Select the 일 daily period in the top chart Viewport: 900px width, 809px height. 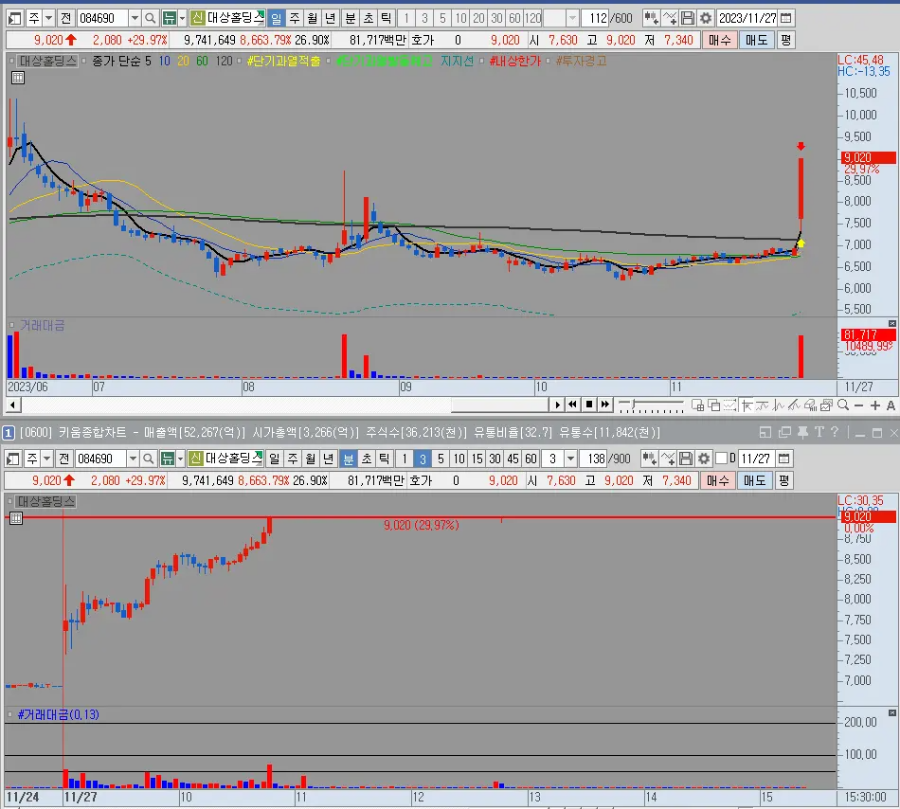[276, 18]
